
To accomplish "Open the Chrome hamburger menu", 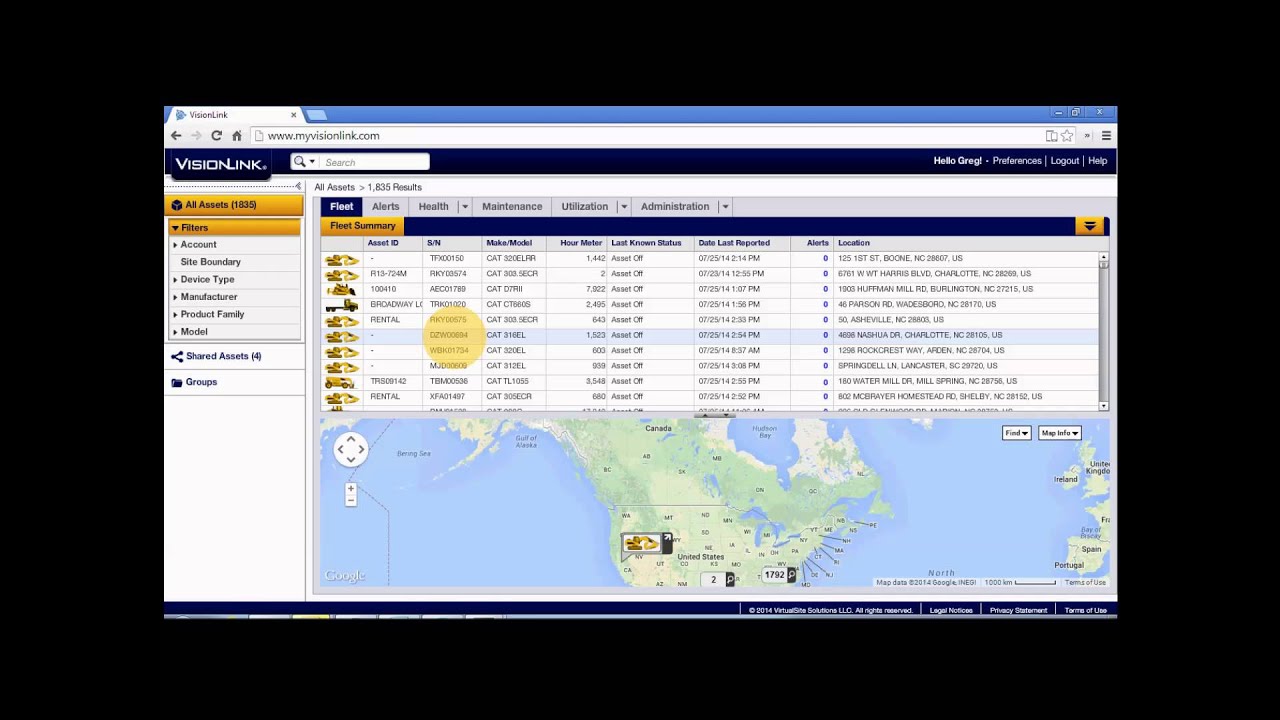I will tap(1106, 136).
